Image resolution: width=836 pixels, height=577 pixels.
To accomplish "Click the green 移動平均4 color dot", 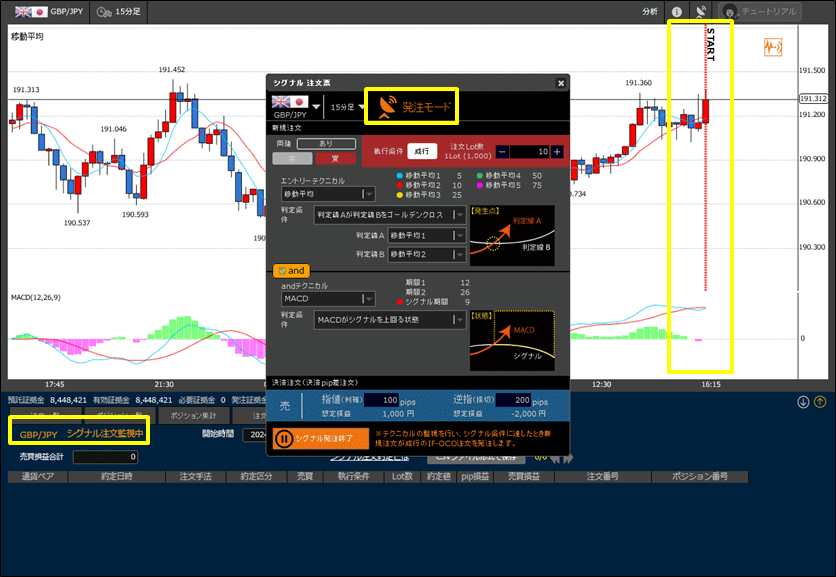I will click(479, 175).
